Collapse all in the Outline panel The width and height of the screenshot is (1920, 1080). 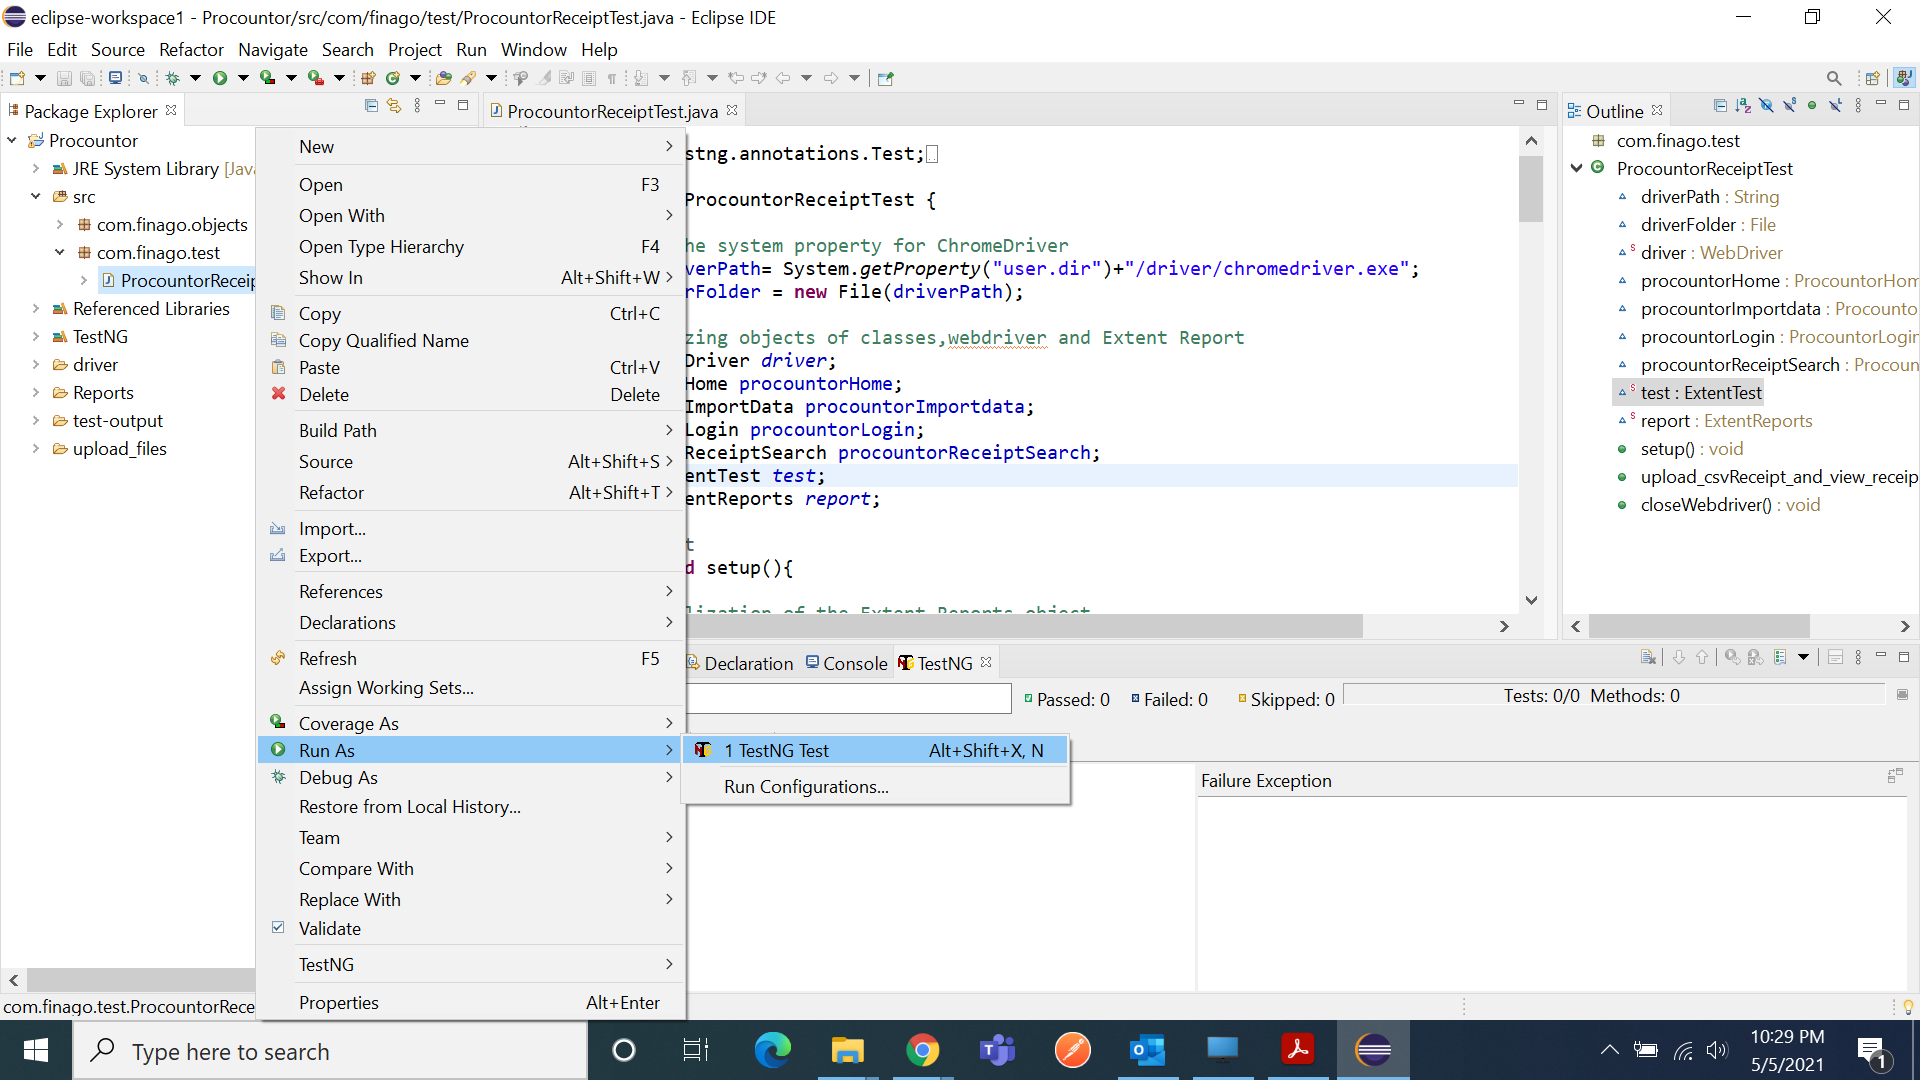coord(1719,106)
